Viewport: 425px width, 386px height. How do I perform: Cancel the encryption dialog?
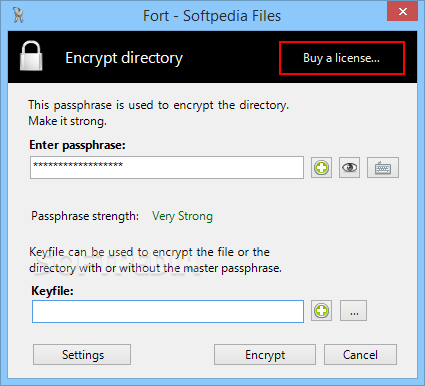(x=360, y=355)
